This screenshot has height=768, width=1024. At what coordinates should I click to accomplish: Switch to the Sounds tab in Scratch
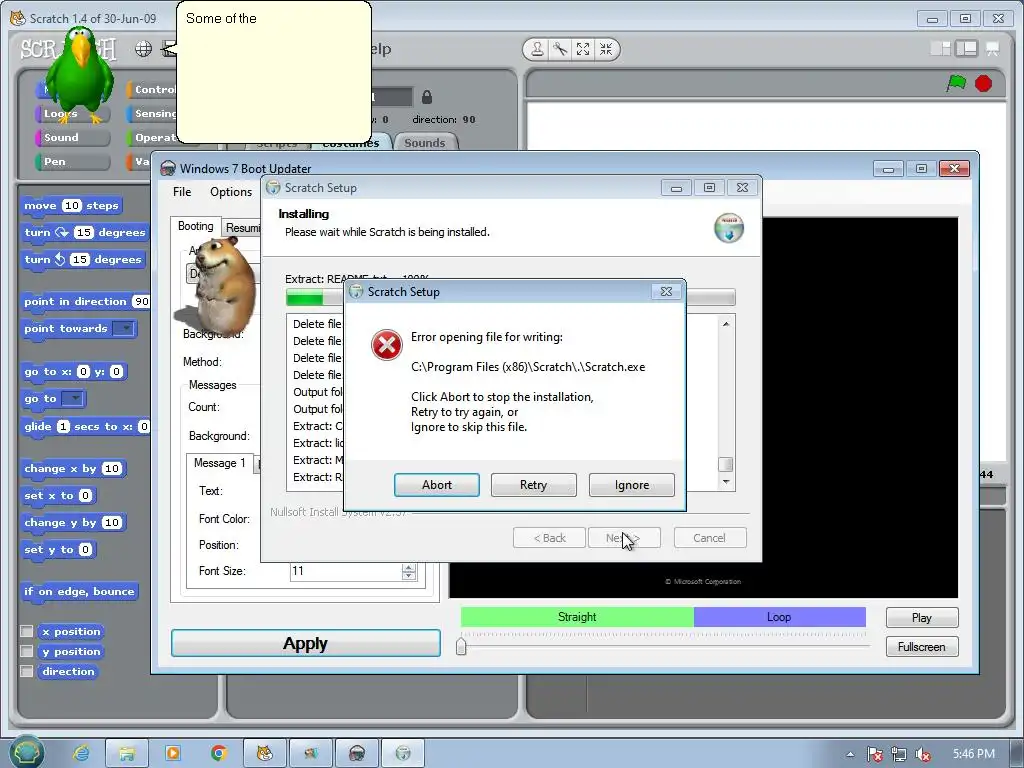coord(424,142)
